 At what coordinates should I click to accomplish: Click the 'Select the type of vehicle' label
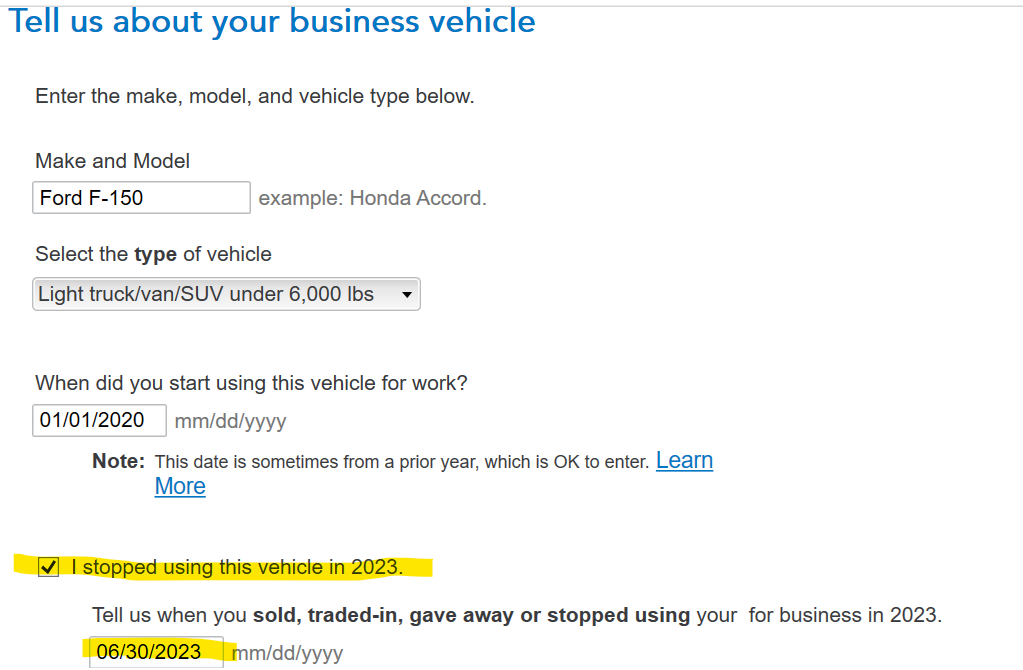(x=153, y=254)
